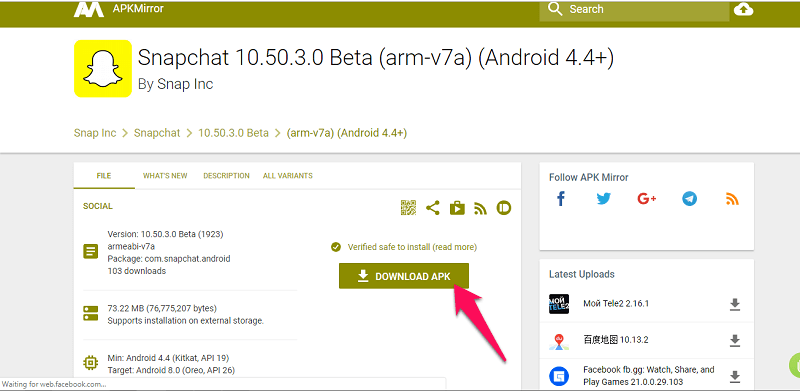Select the FILE tab
Screen dimensions: 800x391
tap(104, 176)
